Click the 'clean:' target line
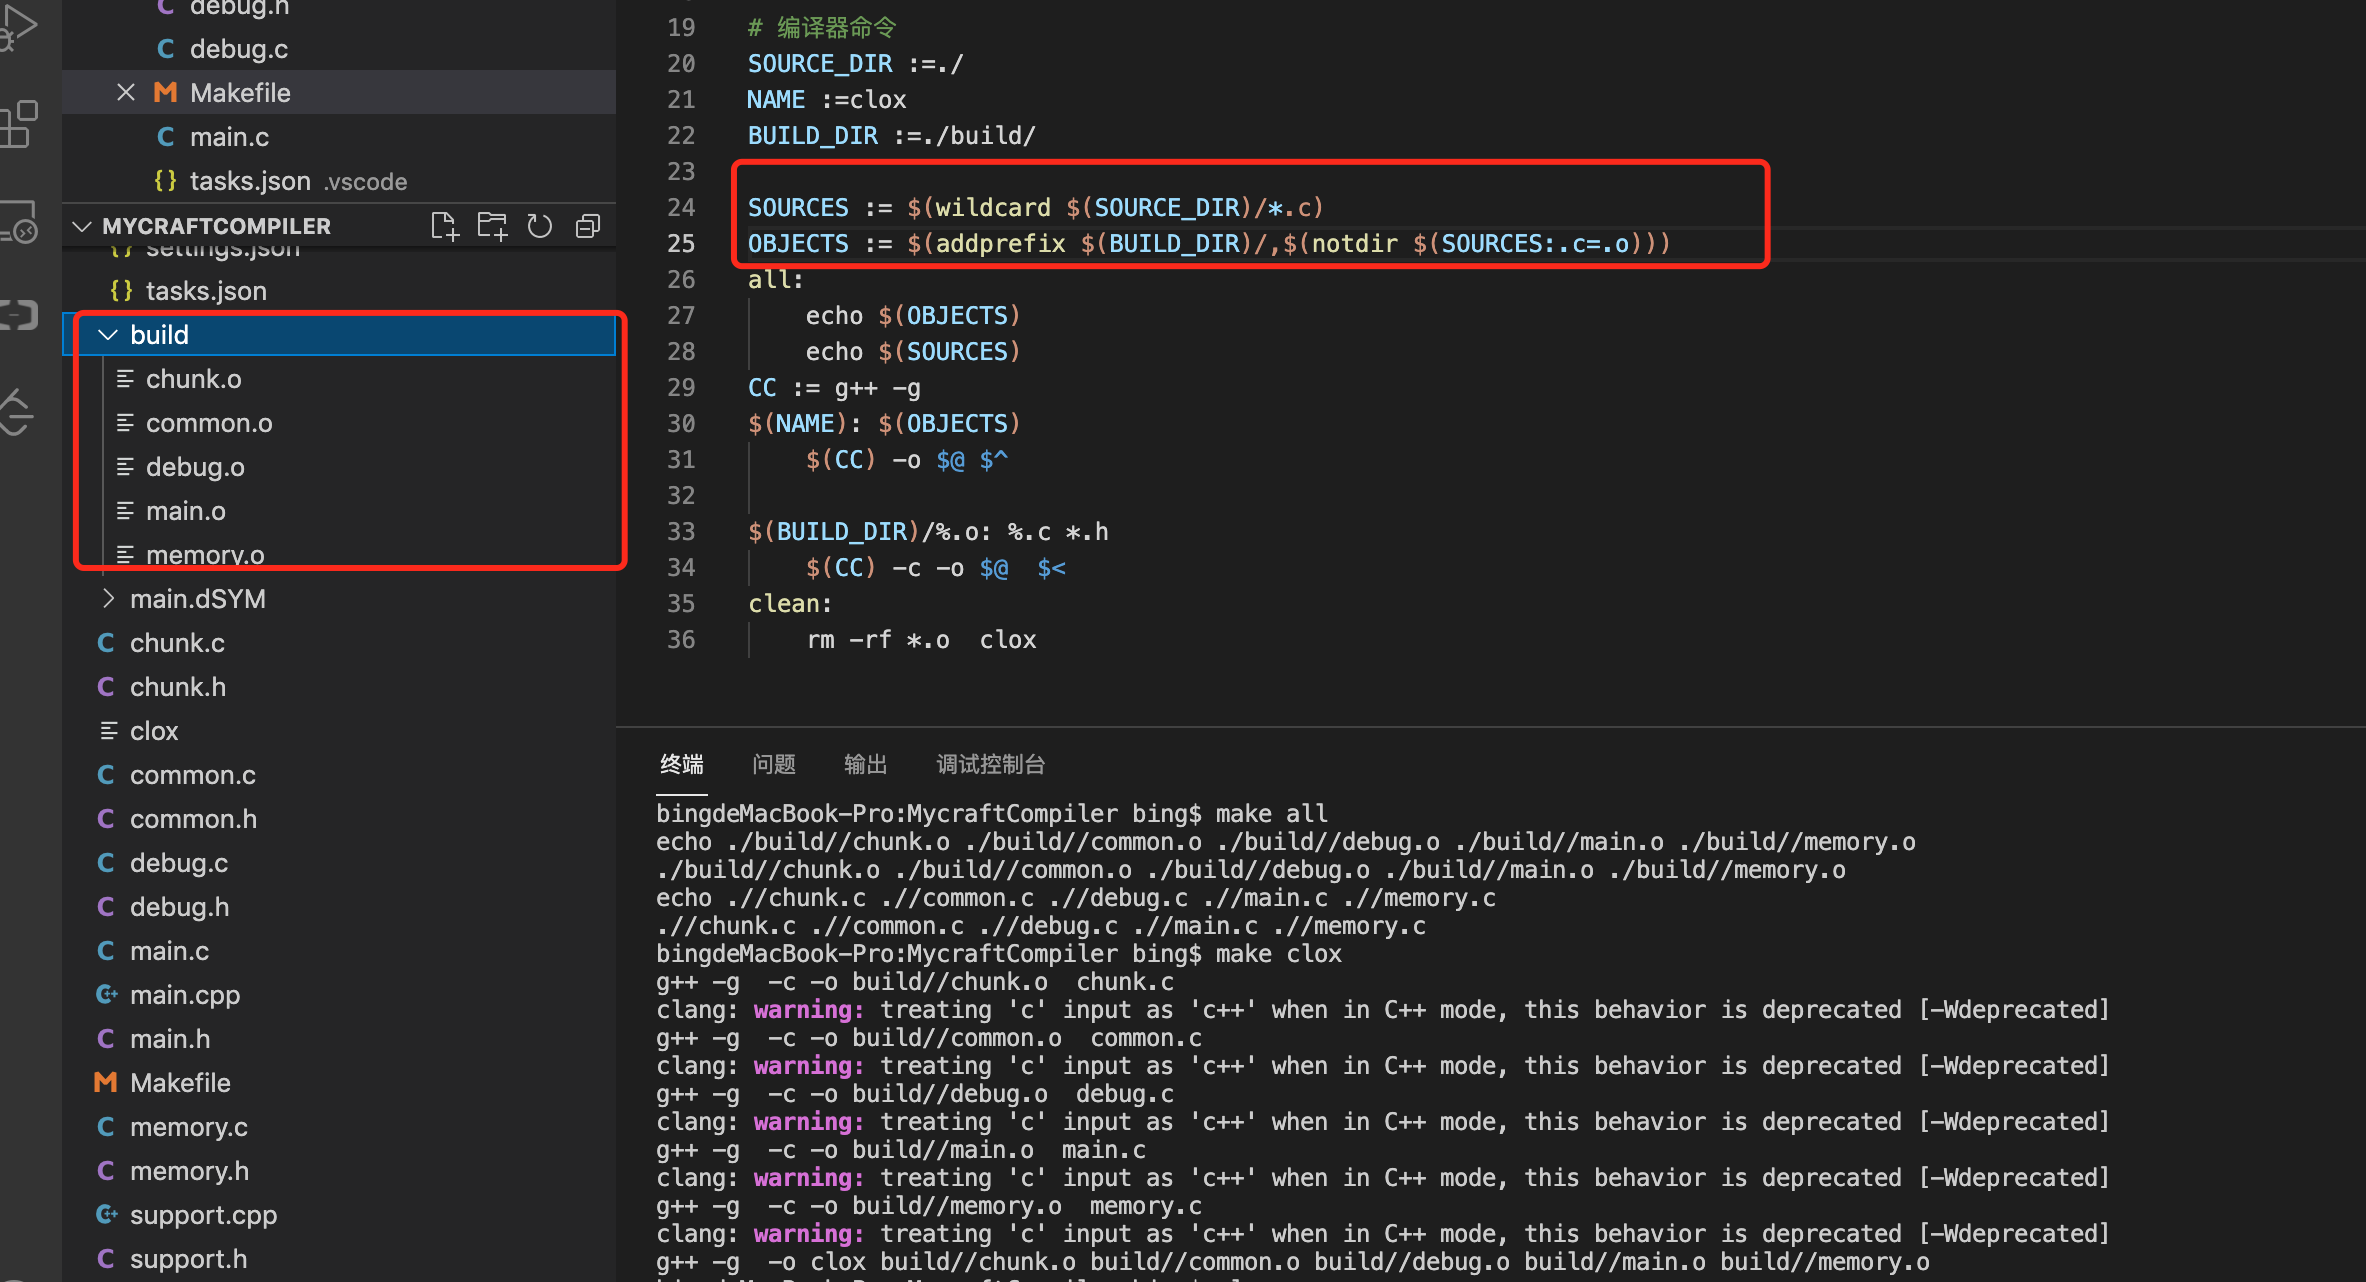 coord(790,604)
